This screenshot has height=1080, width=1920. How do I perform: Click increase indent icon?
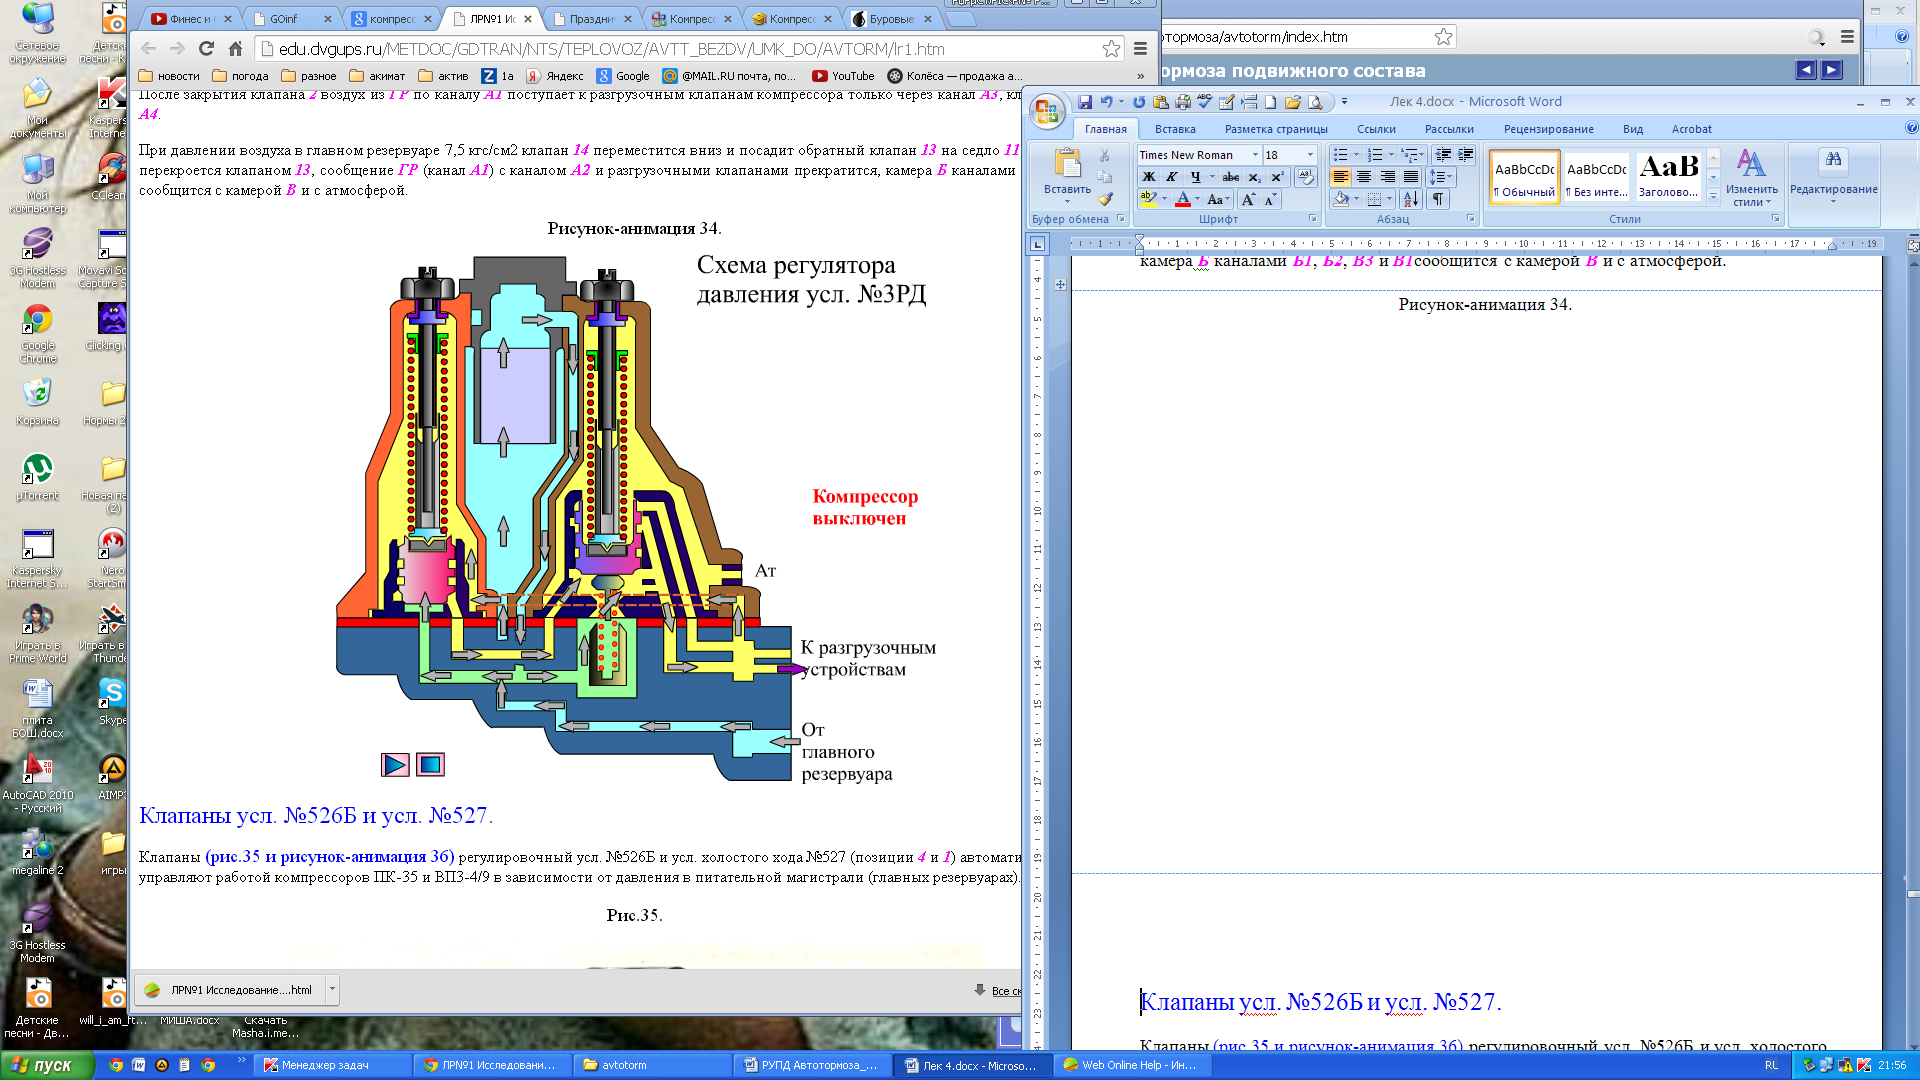pyautogui.click(x=1465, y=155)
